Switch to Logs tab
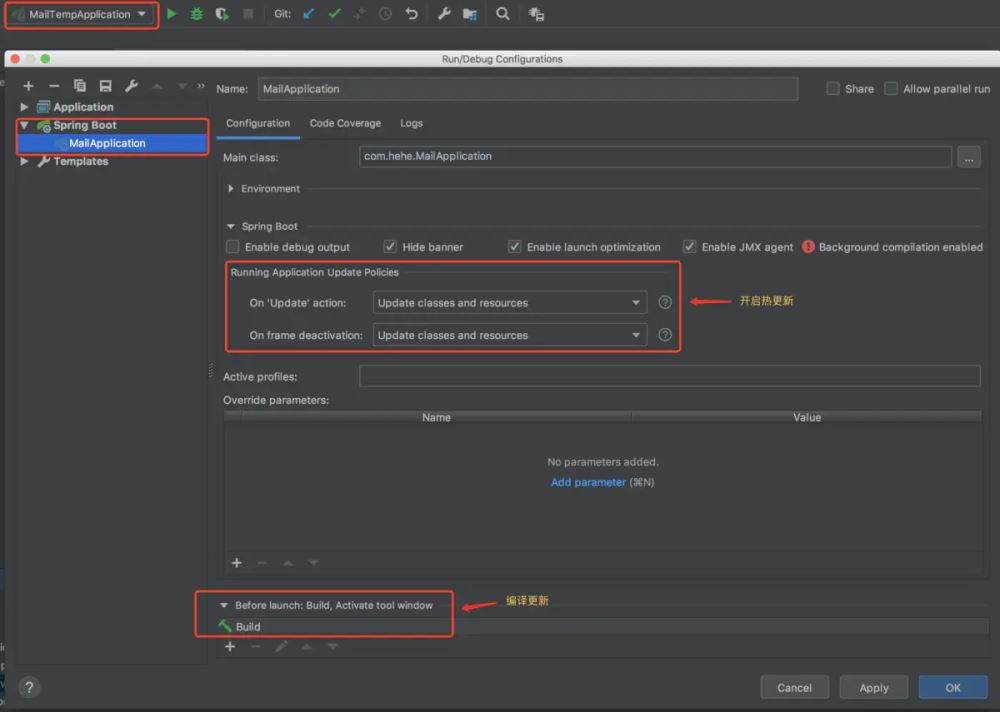 pyautogui.click(x=411, y=123)
